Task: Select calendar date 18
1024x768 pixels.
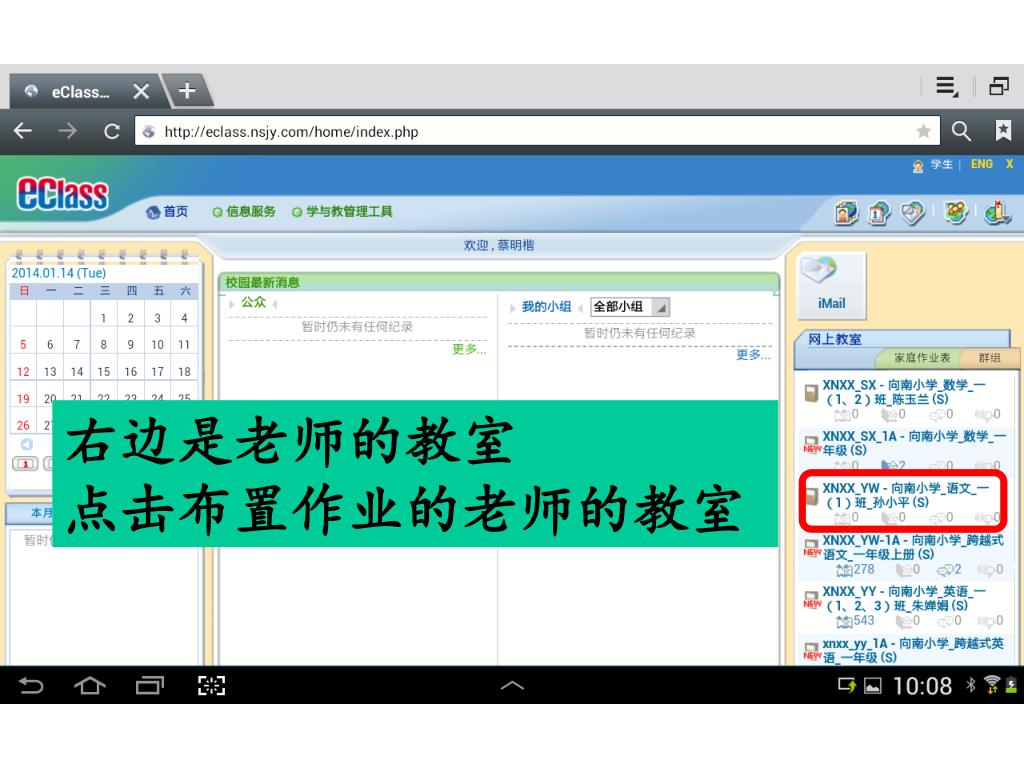Action: point(184,372)
